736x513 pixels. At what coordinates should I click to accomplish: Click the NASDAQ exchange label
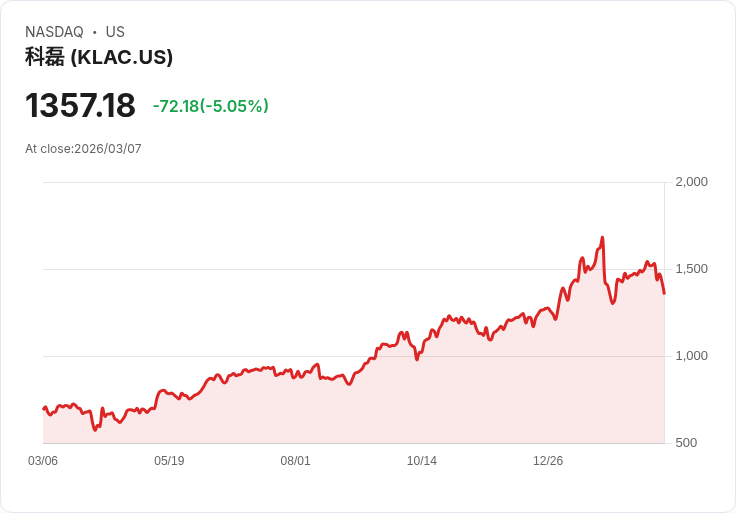(x=54, y=32)
